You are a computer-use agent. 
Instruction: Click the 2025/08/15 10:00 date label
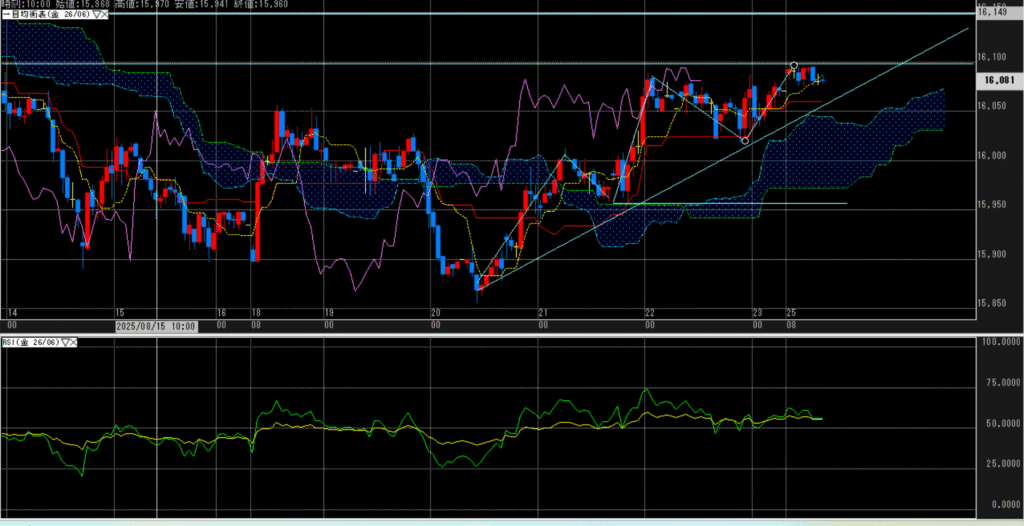(155, 327)
